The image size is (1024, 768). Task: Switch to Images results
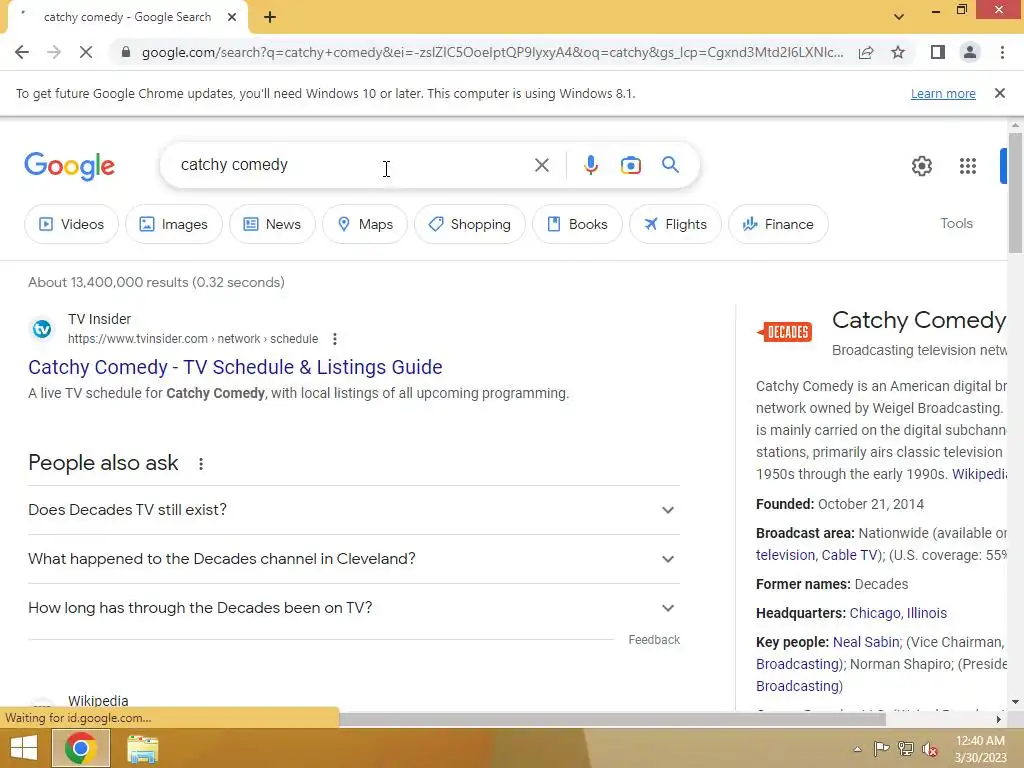point(174,224)
